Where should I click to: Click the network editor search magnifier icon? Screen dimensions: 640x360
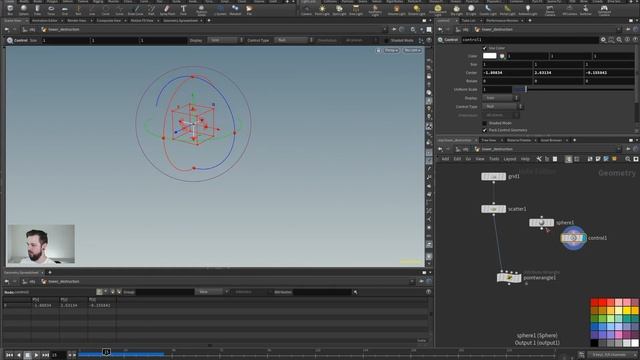[628, 159]
